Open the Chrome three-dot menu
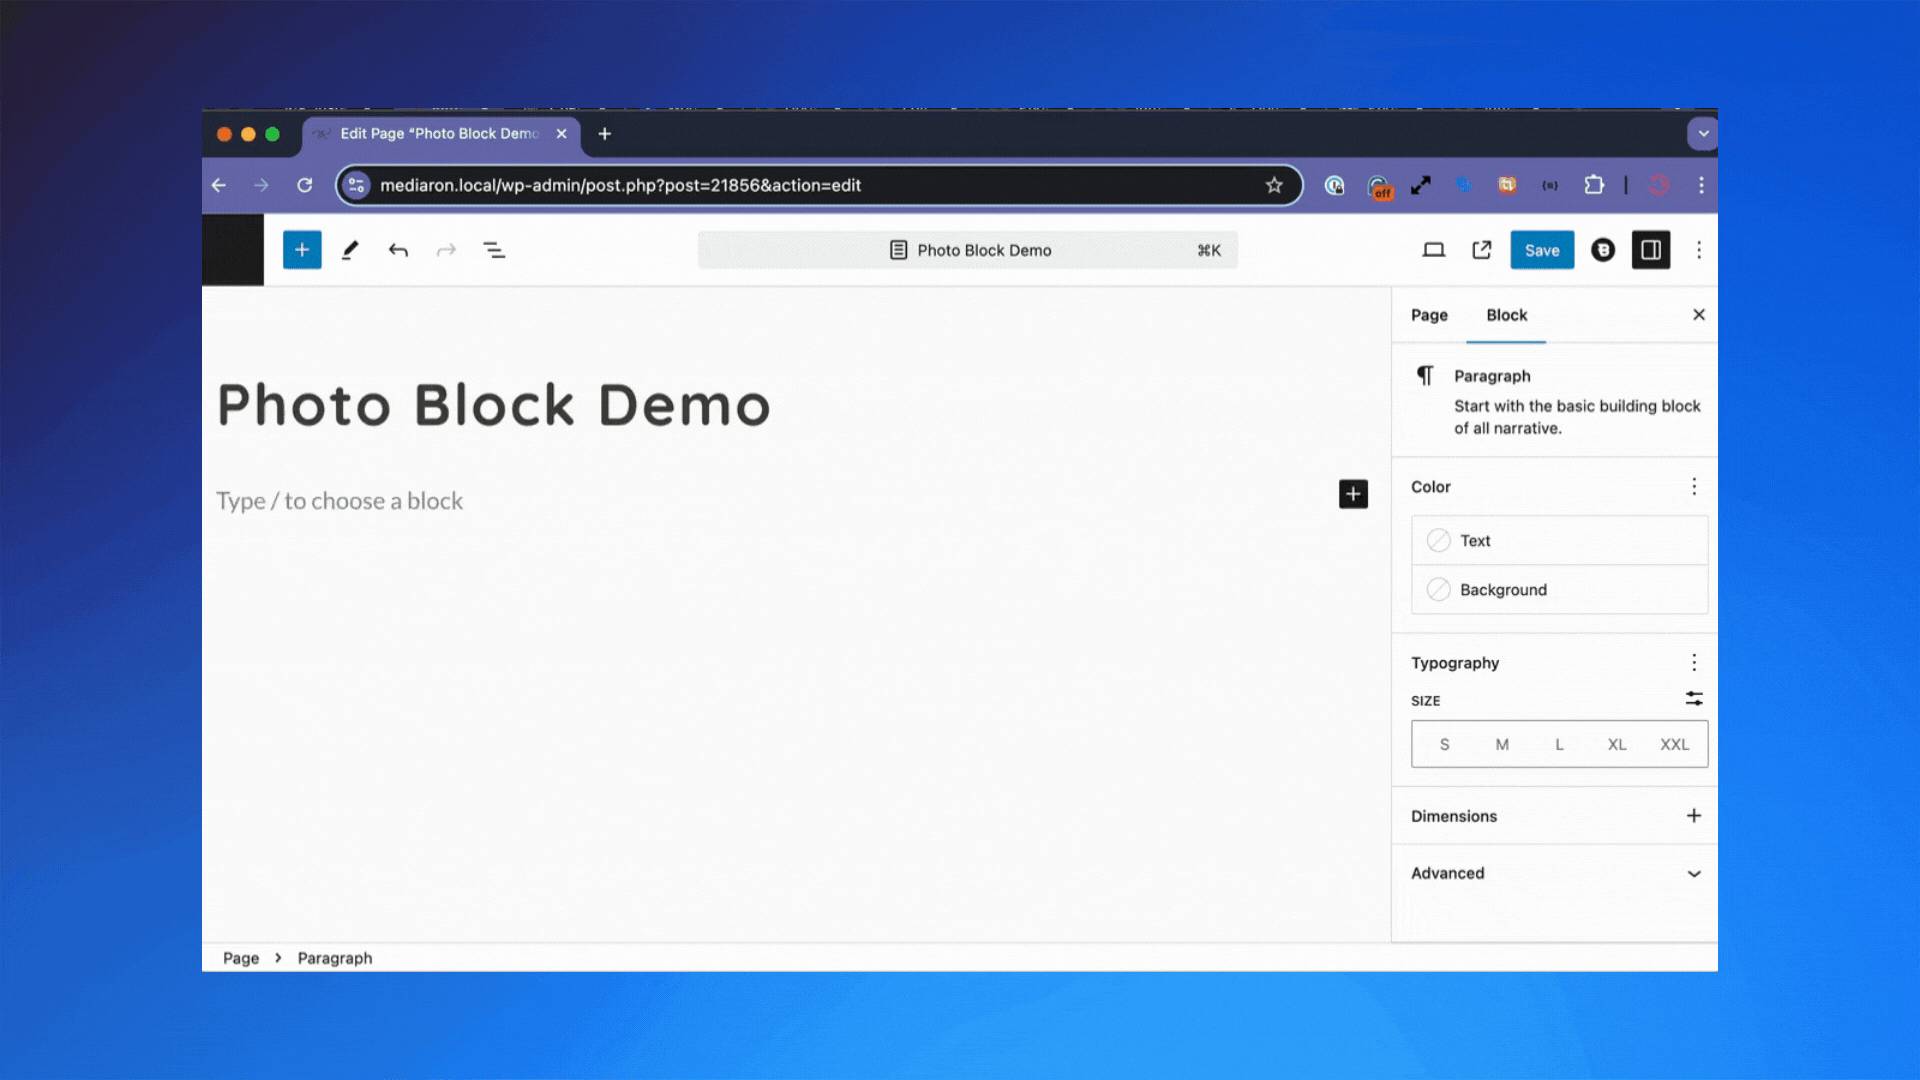Viewport: 1920px width, 1080px height. 1701,185
